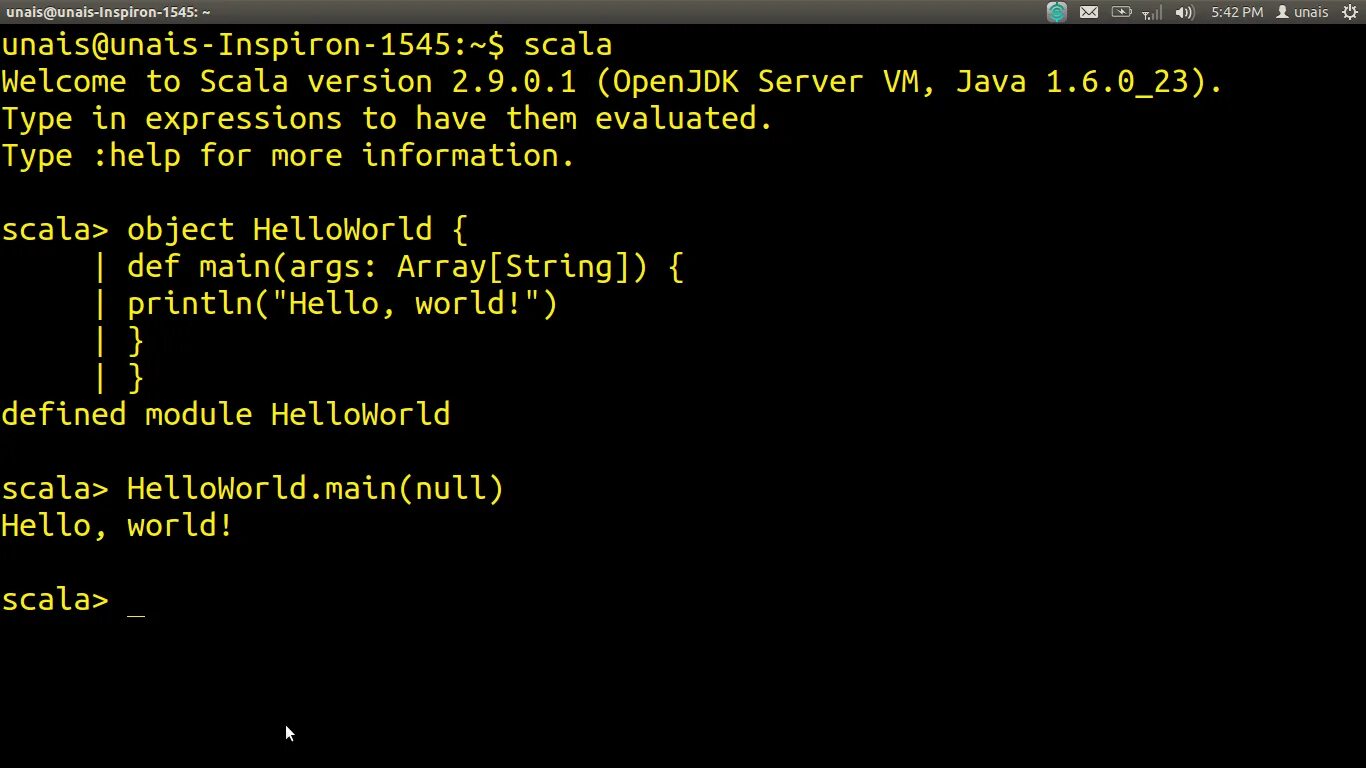Click the 'Welcome to Scala version' banner line
The image size is (1366, 768).
pos(610,82)
